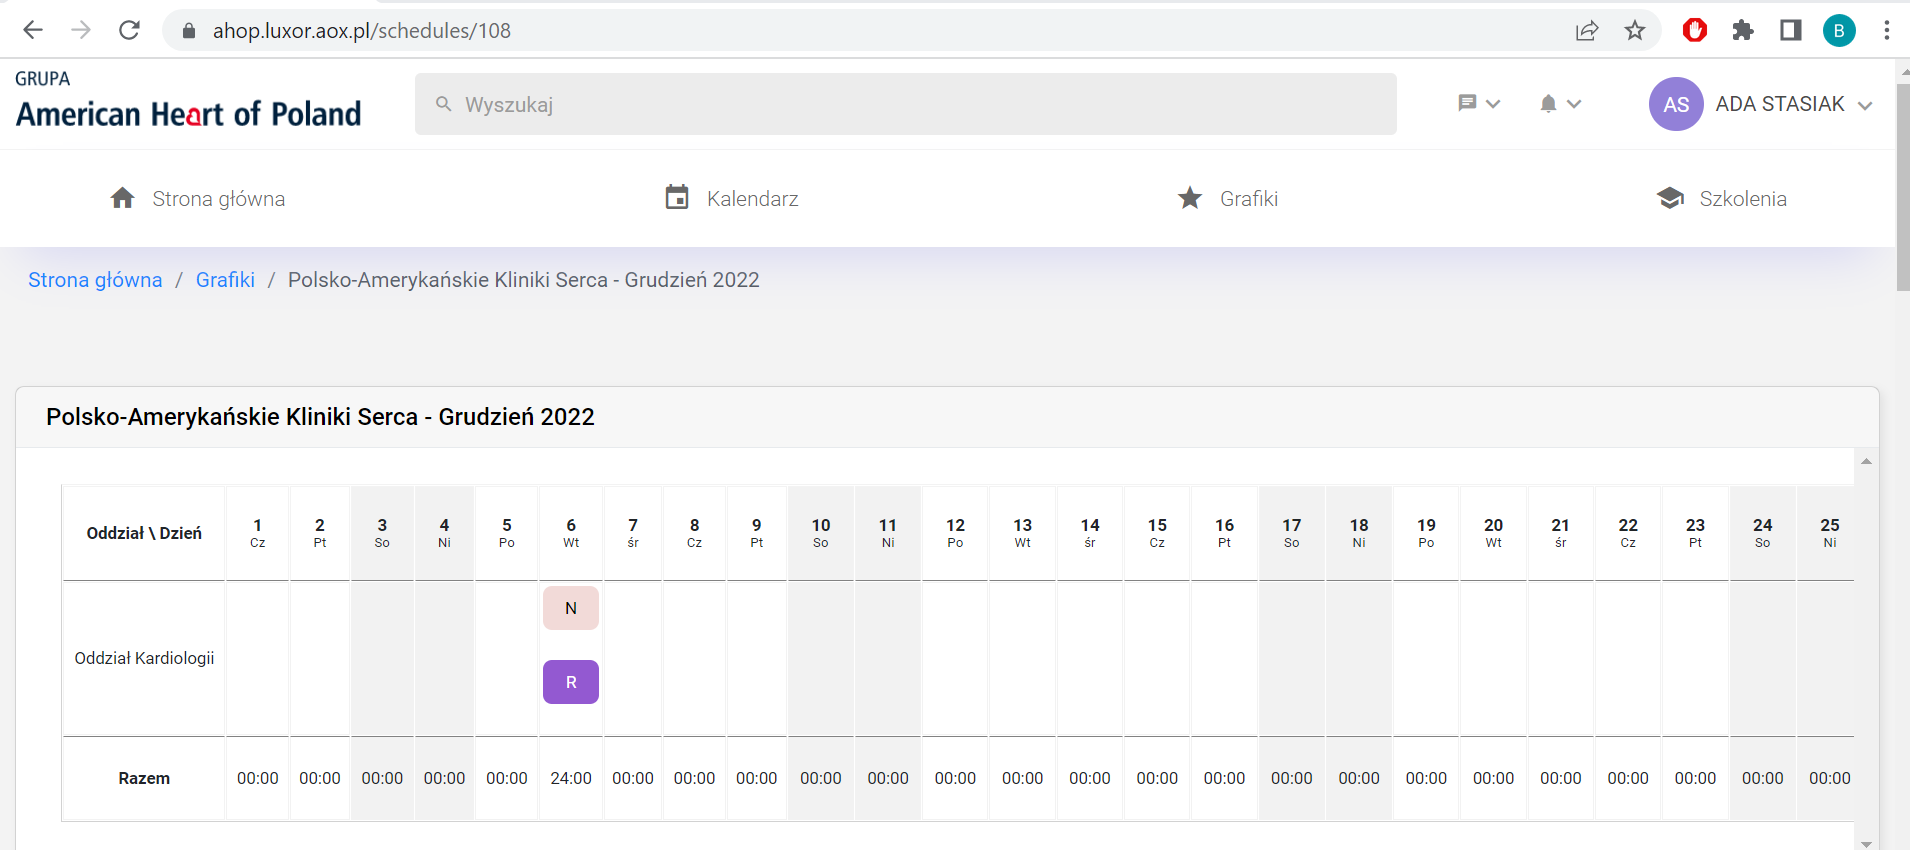Click the Grafiki breadcrumb link
The width and height of the screenshot is (1910, 850).
(225, 280)
